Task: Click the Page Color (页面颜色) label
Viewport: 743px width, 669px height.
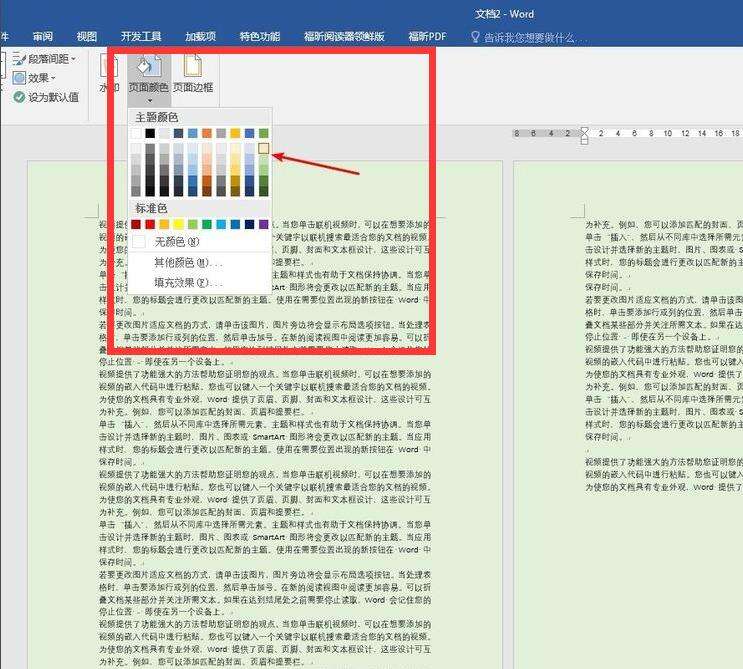Action: [148, 87]
